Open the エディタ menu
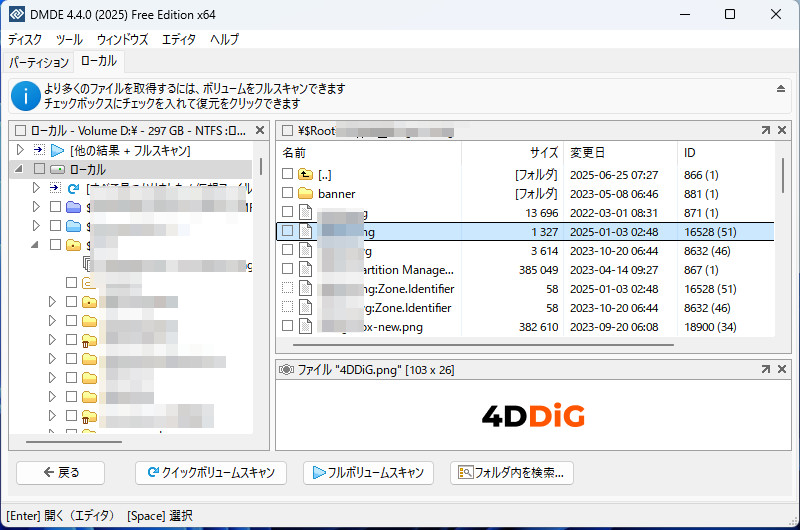Screen dimensions: 800x530 click(179, 39)
